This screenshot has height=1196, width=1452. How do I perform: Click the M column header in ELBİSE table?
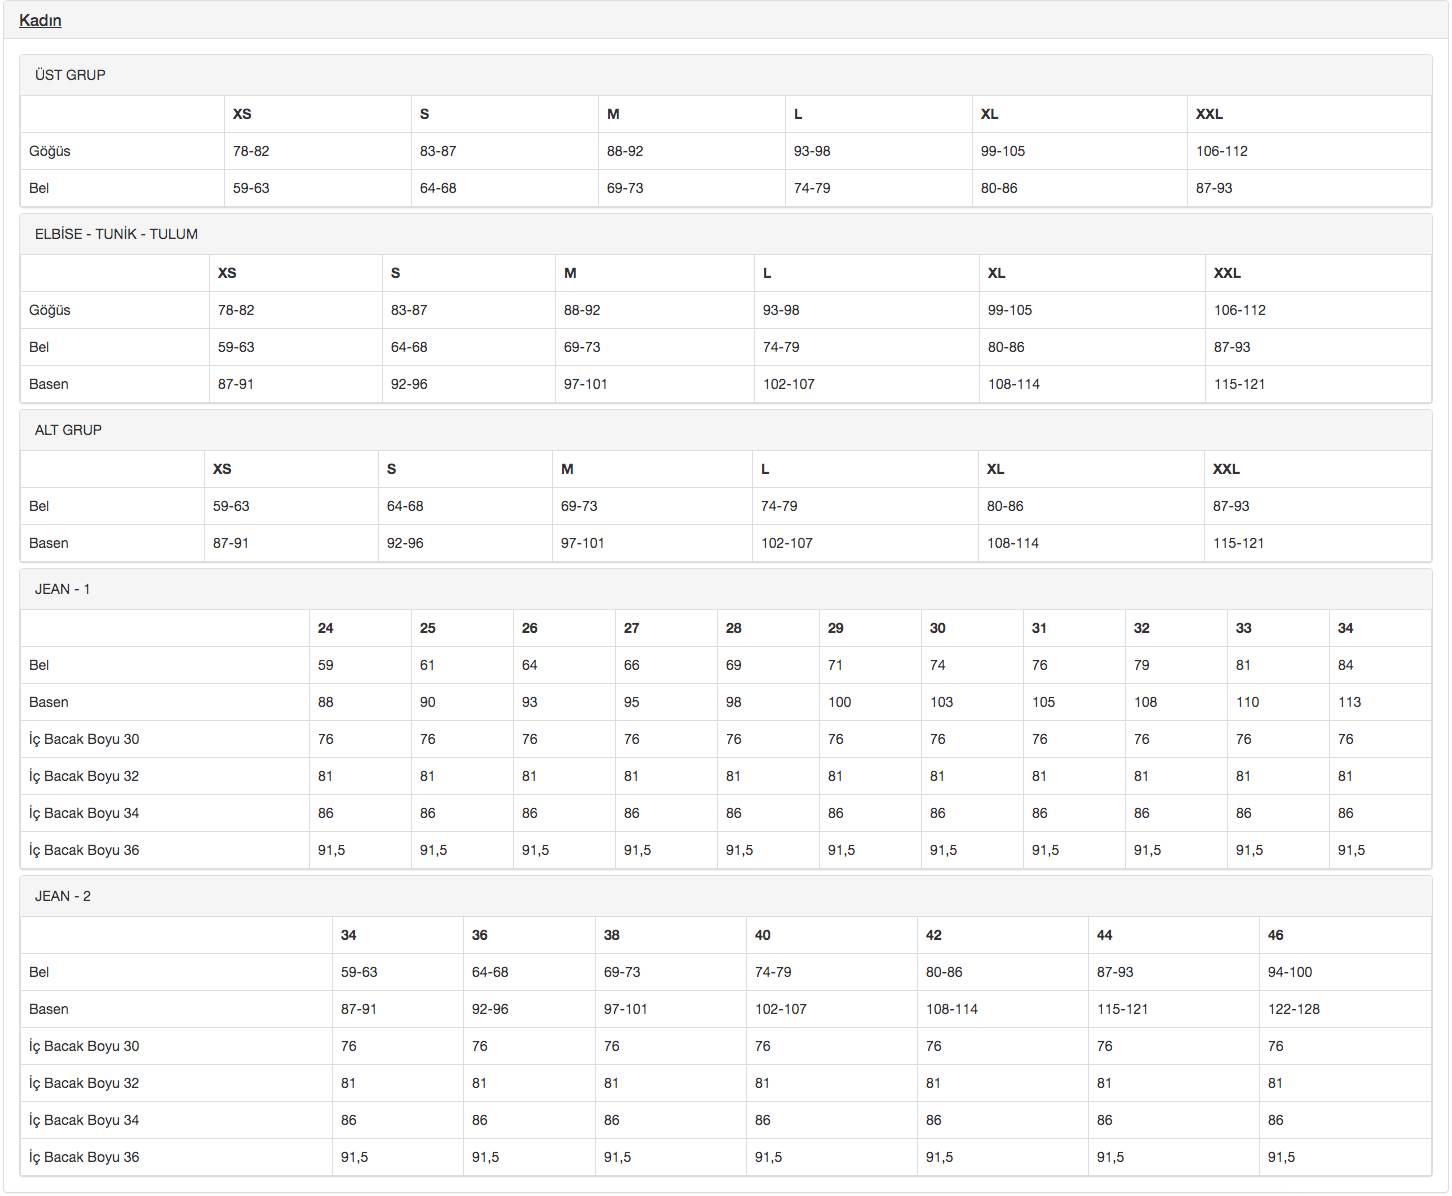[x=570, y=273]
